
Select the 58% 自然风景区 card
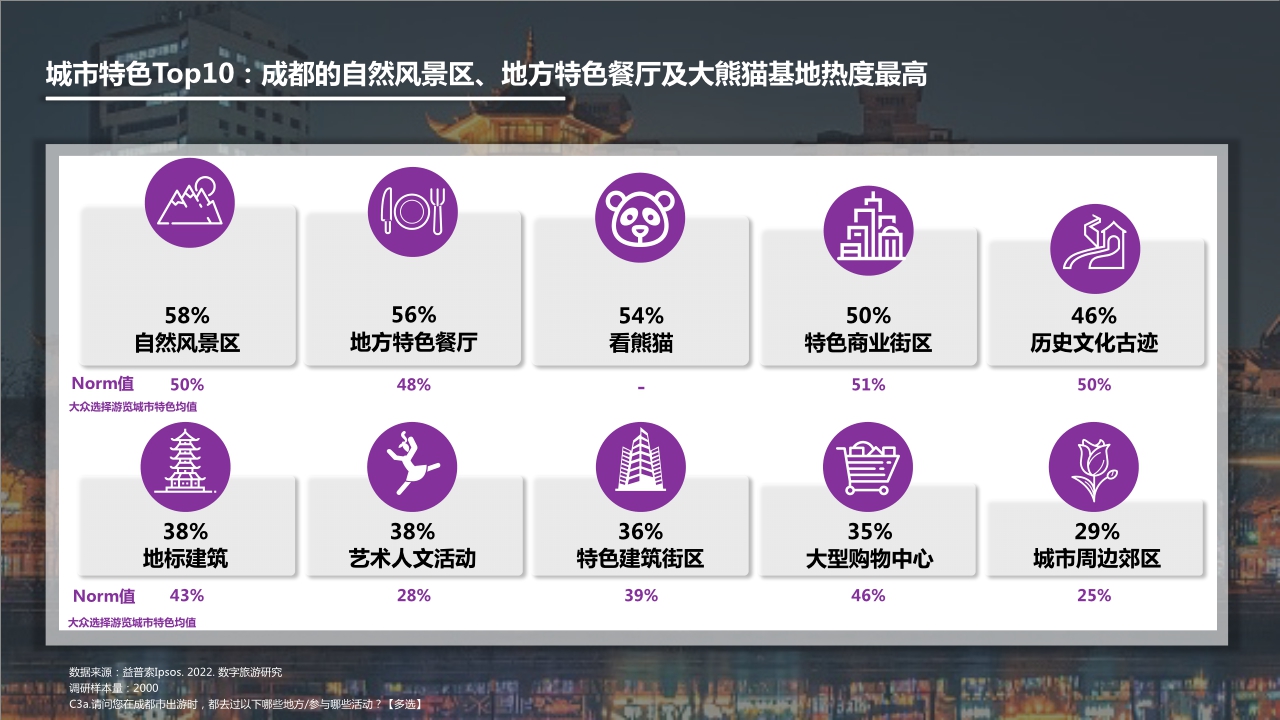point(188,300)
